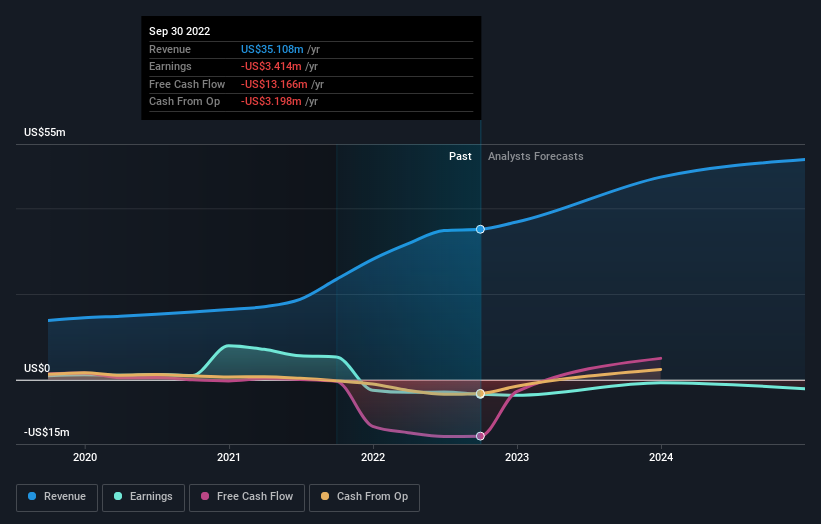Click the 2020 x-axis label
This screenshot has height=524, width=821.
point(85,457)
